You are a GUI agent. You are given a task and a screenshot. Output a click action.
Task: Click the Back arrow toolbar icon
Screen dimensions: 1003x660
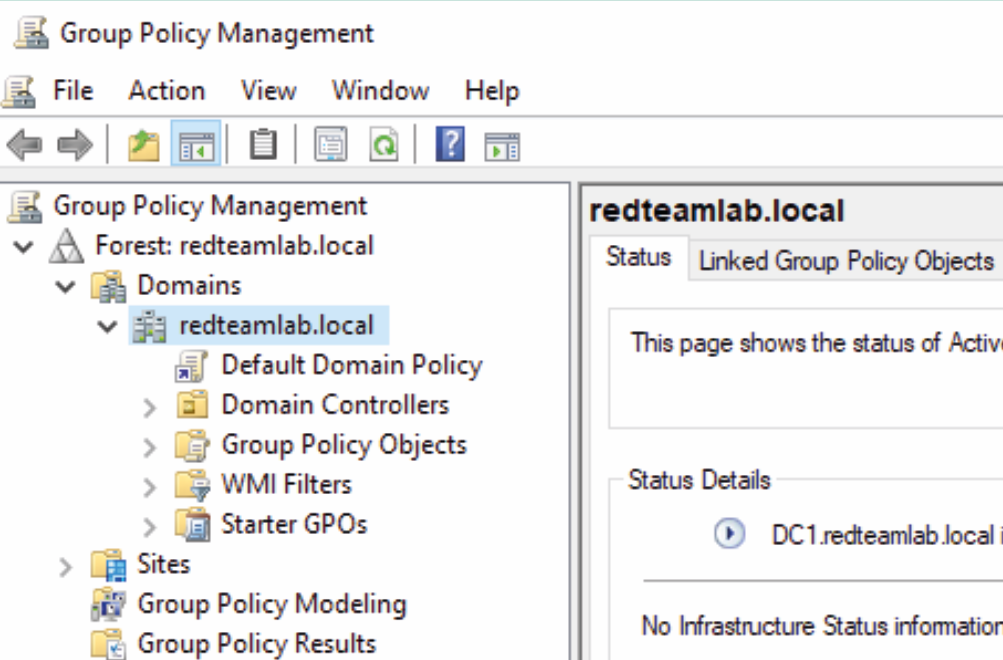[x=24, y=145]
